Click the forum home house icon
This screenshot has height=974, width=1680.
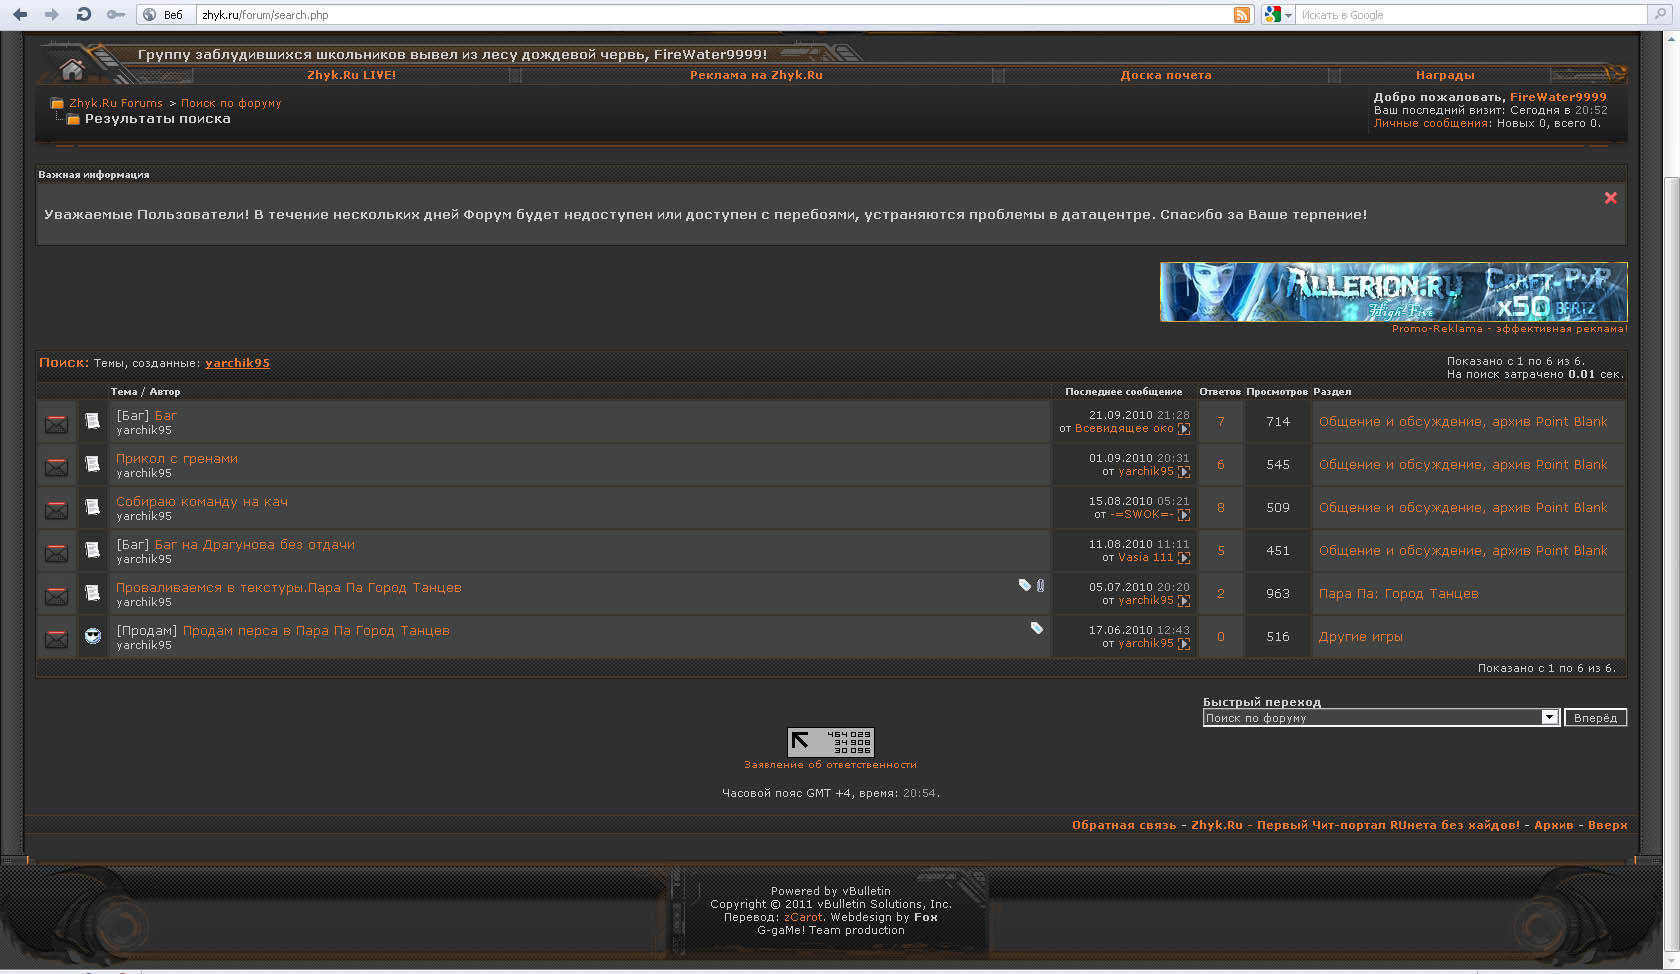[72, 69]
